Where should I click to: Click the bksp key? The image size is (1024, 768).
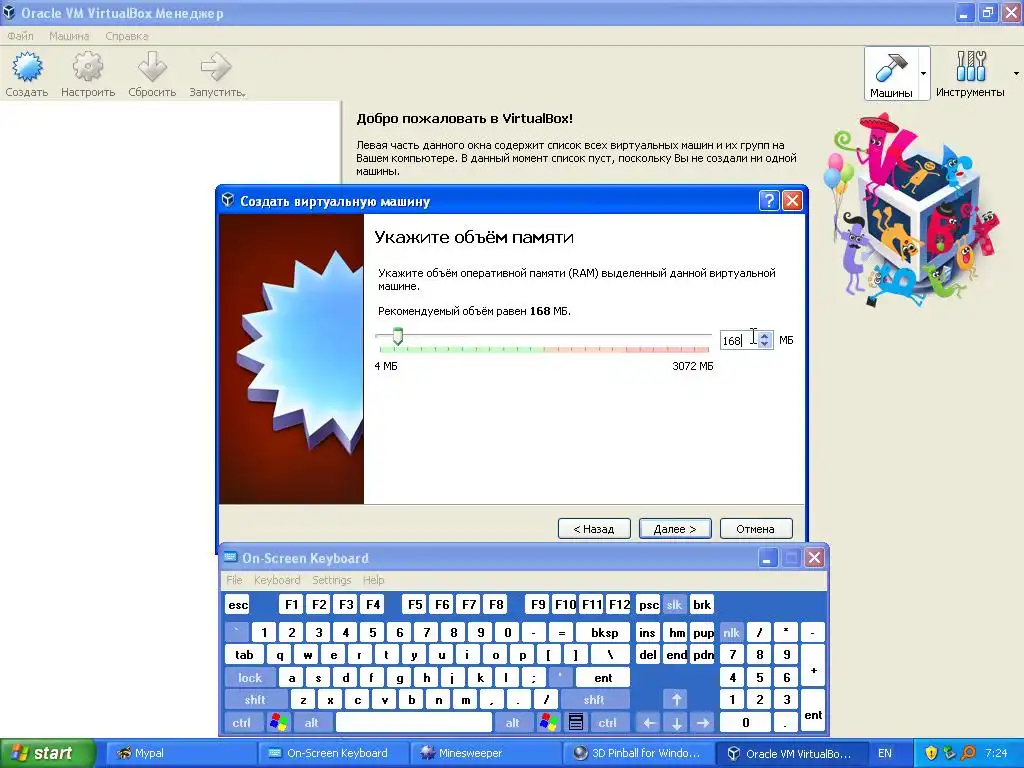click(x=604, y=633)
